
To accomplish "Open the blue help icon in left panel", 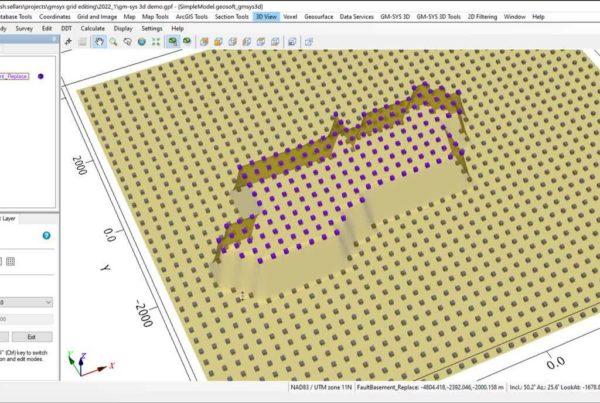I will 46,235.
